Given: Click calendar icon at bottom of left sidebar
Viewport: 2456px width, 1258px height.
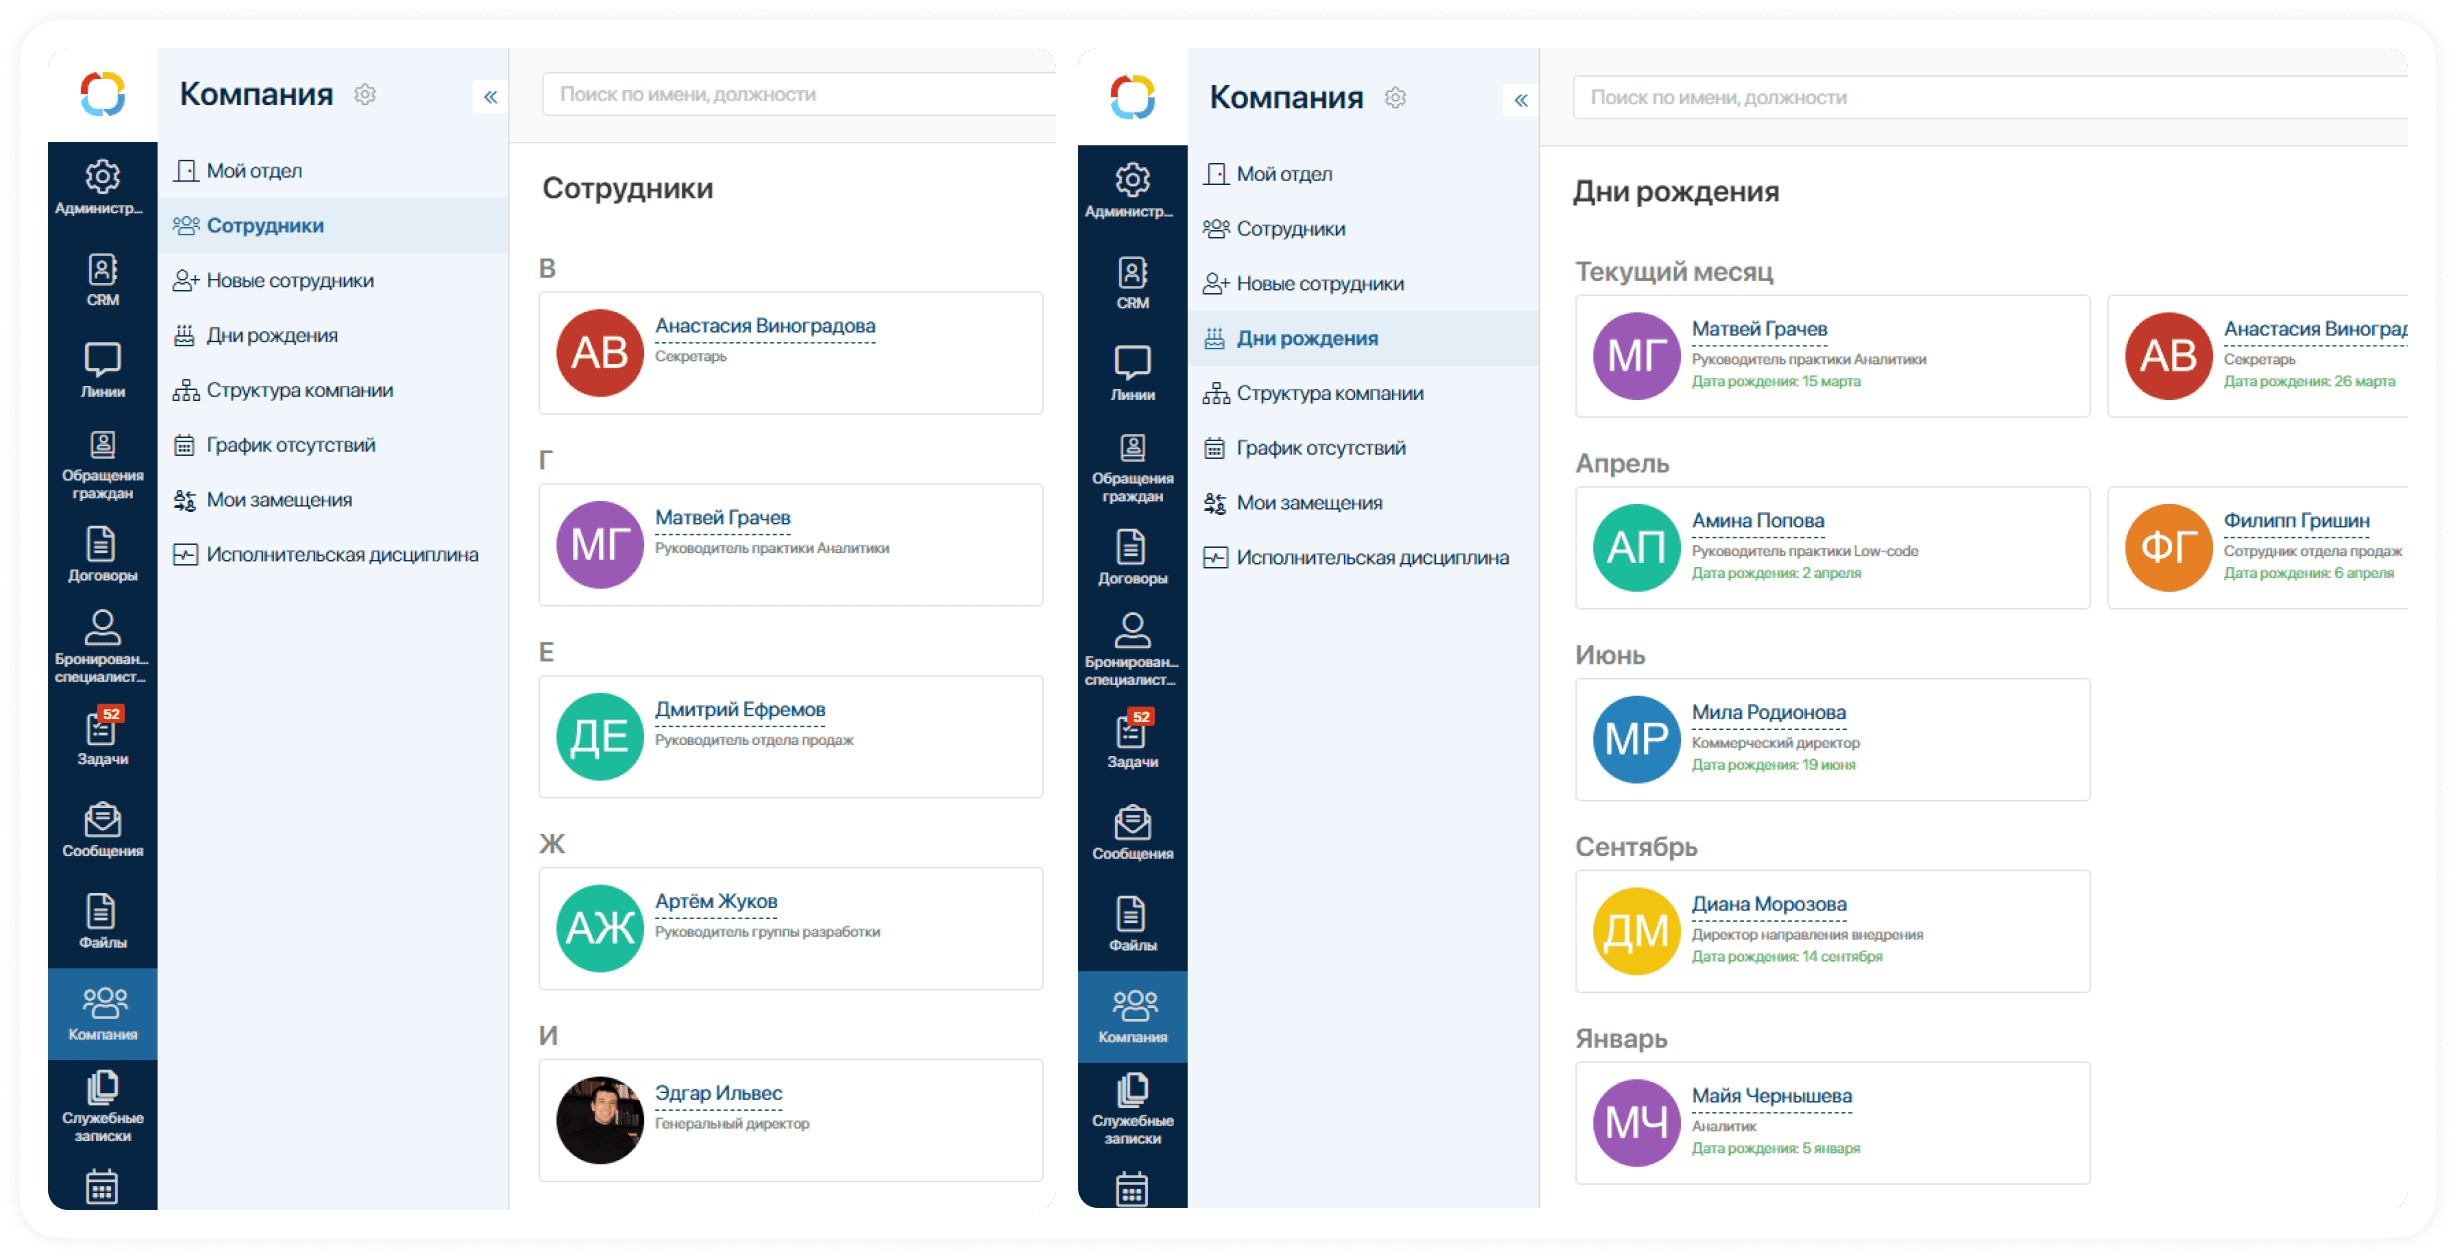Looking at the screenshot, I should click(102, 1187).
